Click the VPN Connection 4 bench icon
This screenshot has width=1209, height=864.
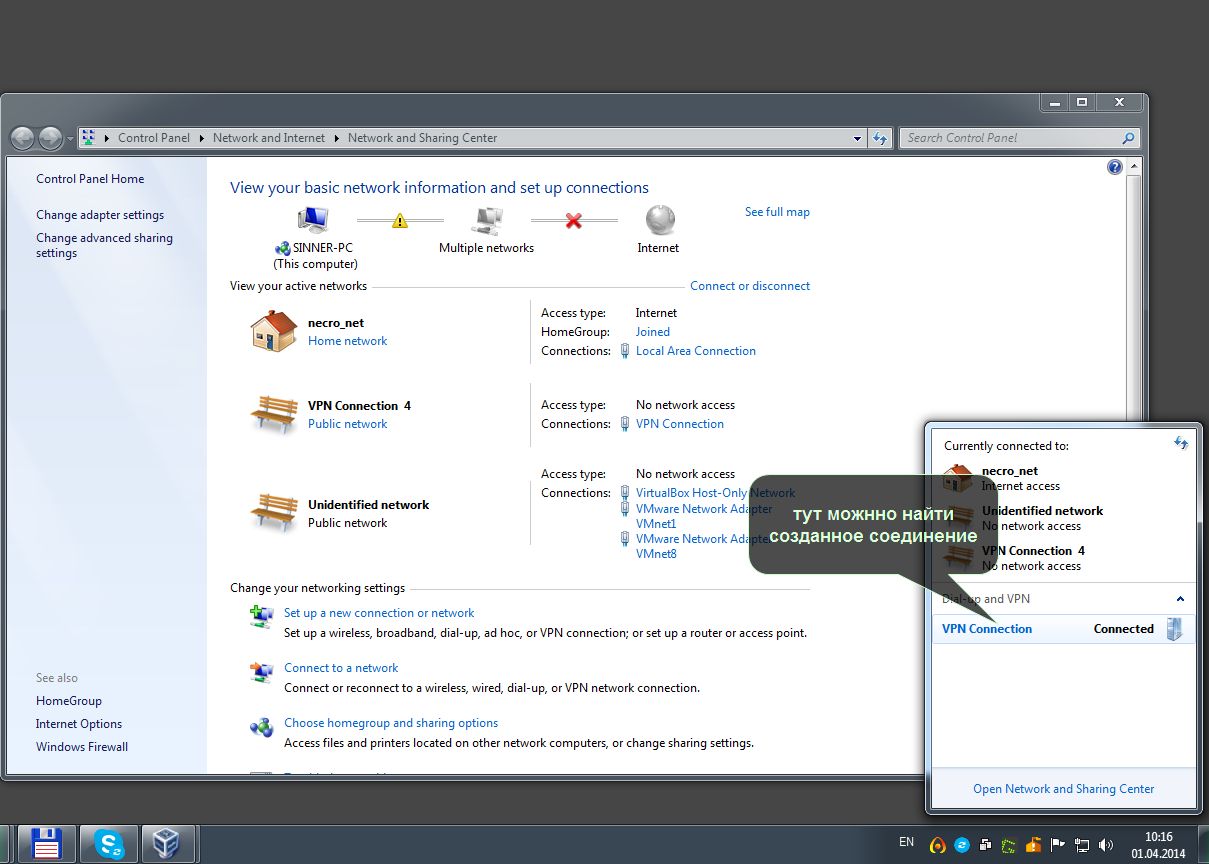click(273, 414)
